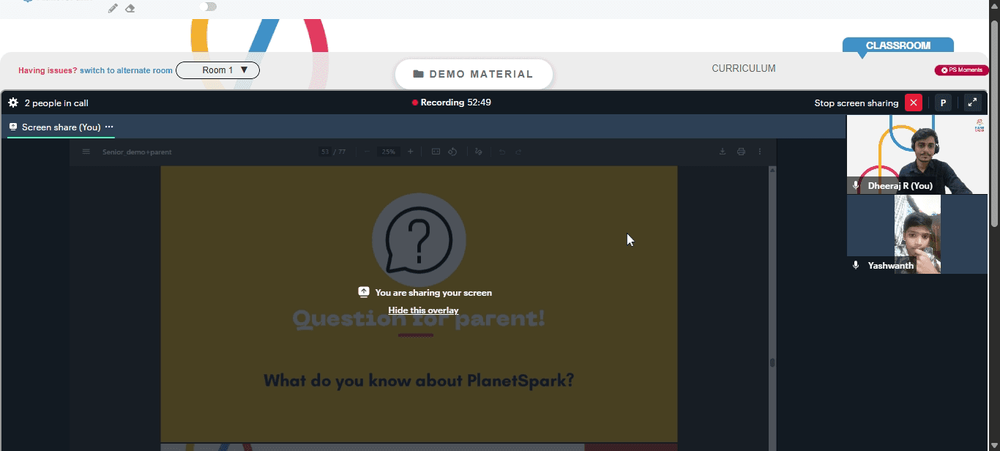Screen dimensions: 1000x451
Task: Click the microphone icon on Dheeraj's tile
Action: pos(856,186)
